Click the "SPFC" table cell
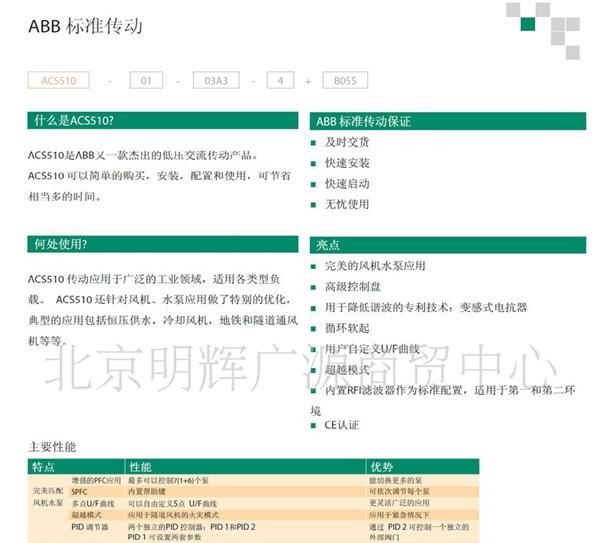 79,492
